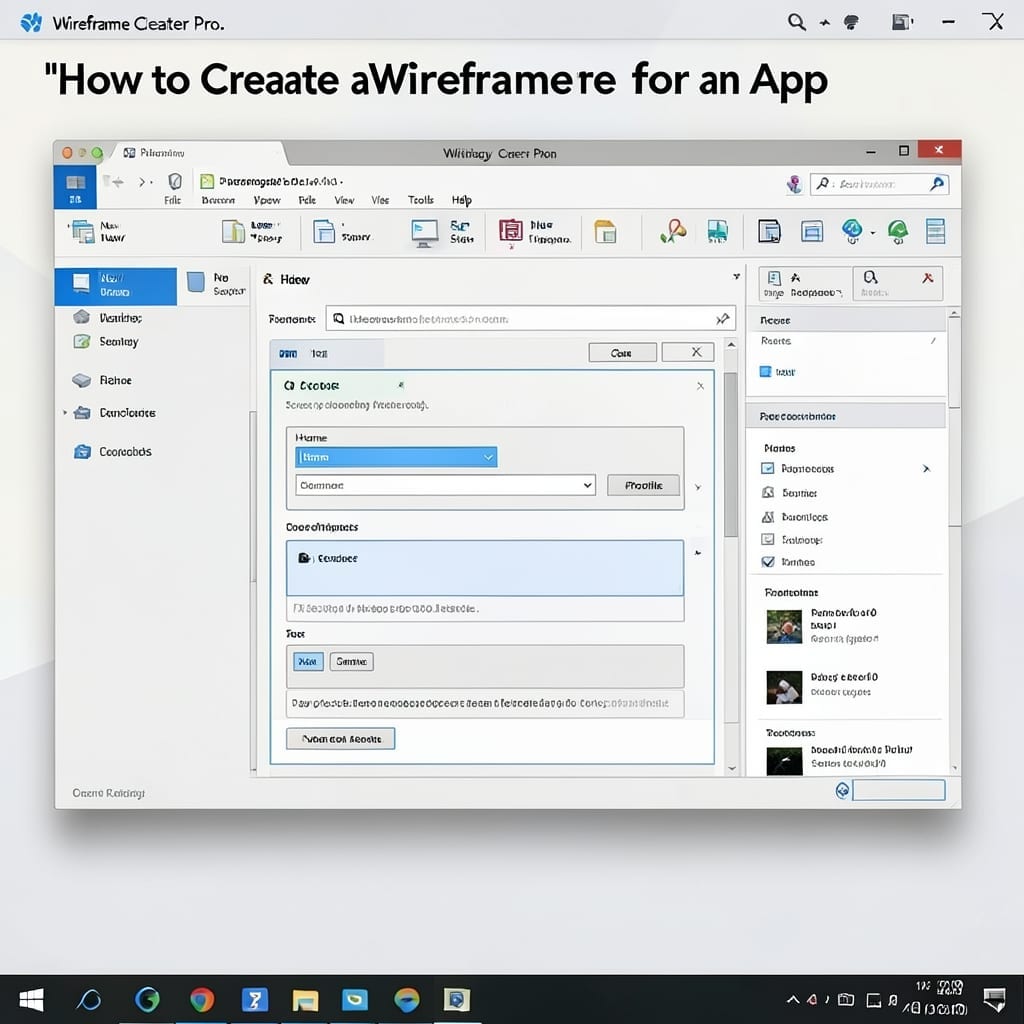Screen dimensions: 1024x1024
Task: Collapse arrow beside the Coudoee list box
Action: pyautogui.click(x=698, y=553)
